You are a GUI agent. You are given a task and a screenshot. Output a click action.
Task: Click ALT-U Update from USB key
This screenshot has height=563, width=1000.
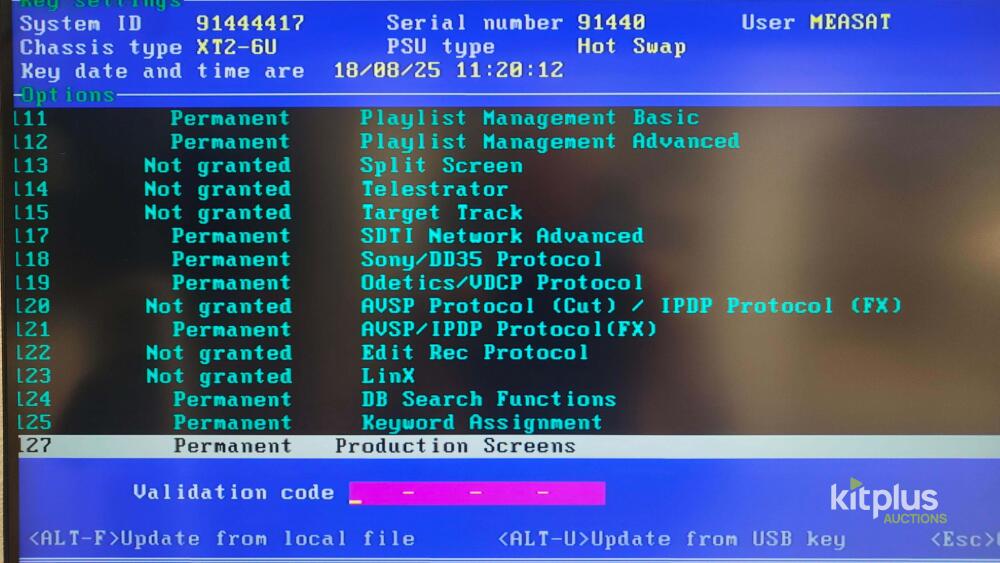[672, 539]
